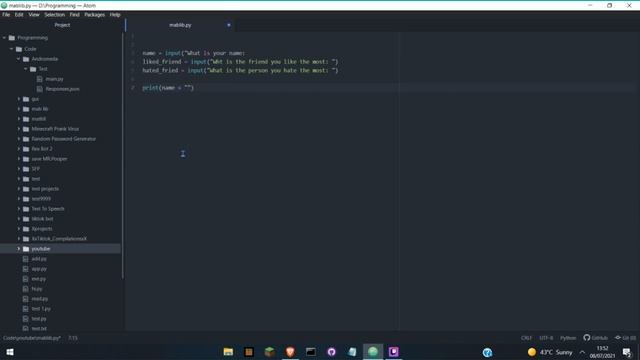Click the Minecraft Prank Virus folder icon
640x360 pixels.
point(26,129)
